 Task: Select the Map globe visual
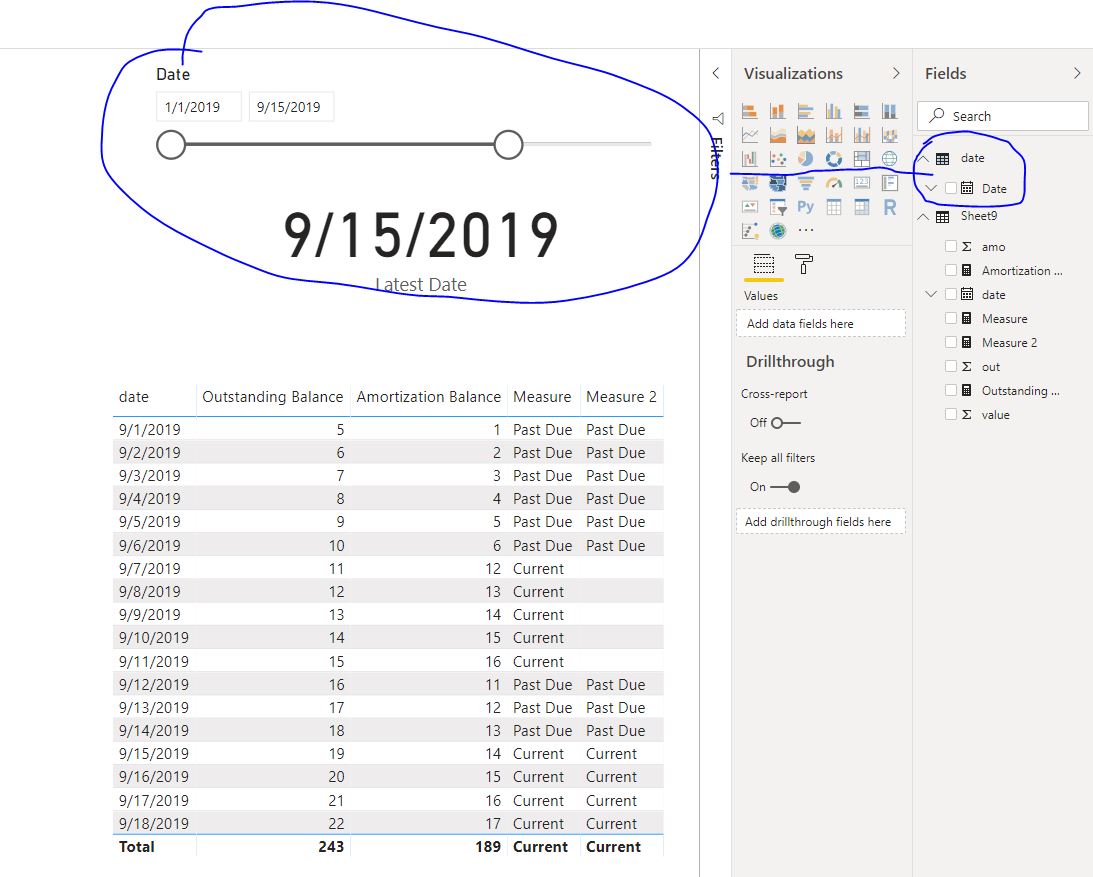[889, 159]
